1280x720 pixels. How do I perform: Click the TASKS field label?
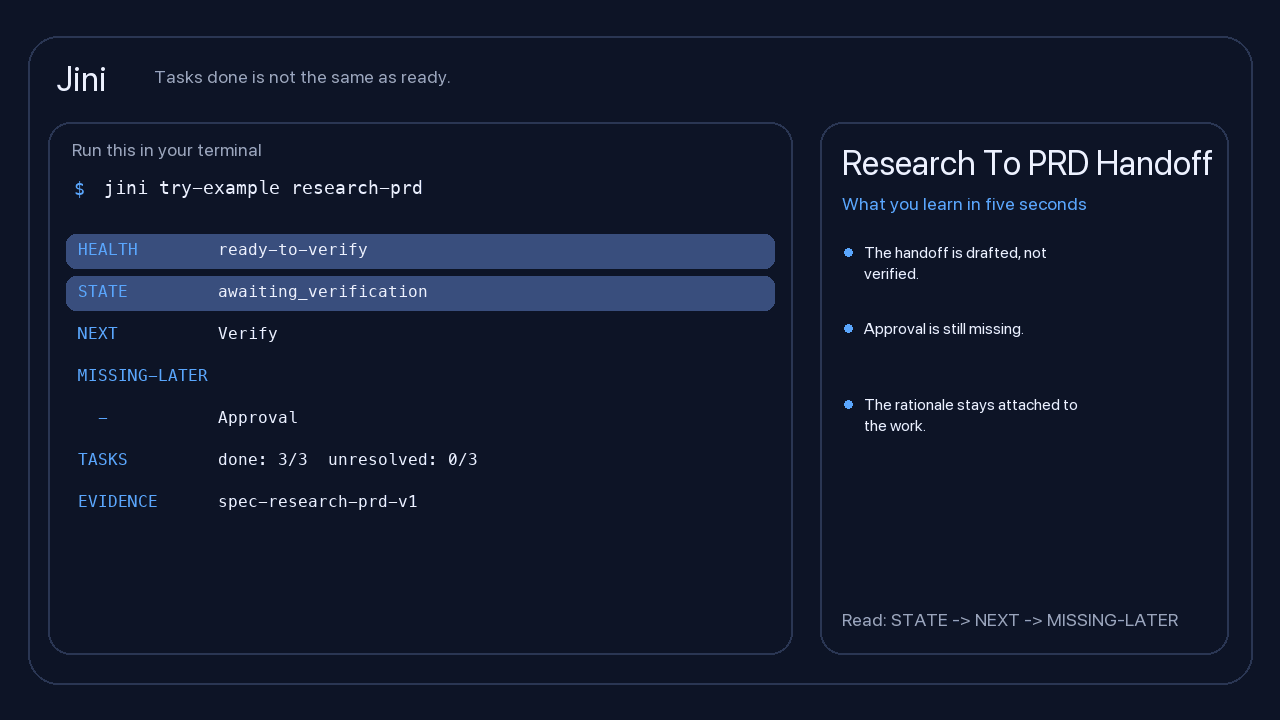pos(103,460)
